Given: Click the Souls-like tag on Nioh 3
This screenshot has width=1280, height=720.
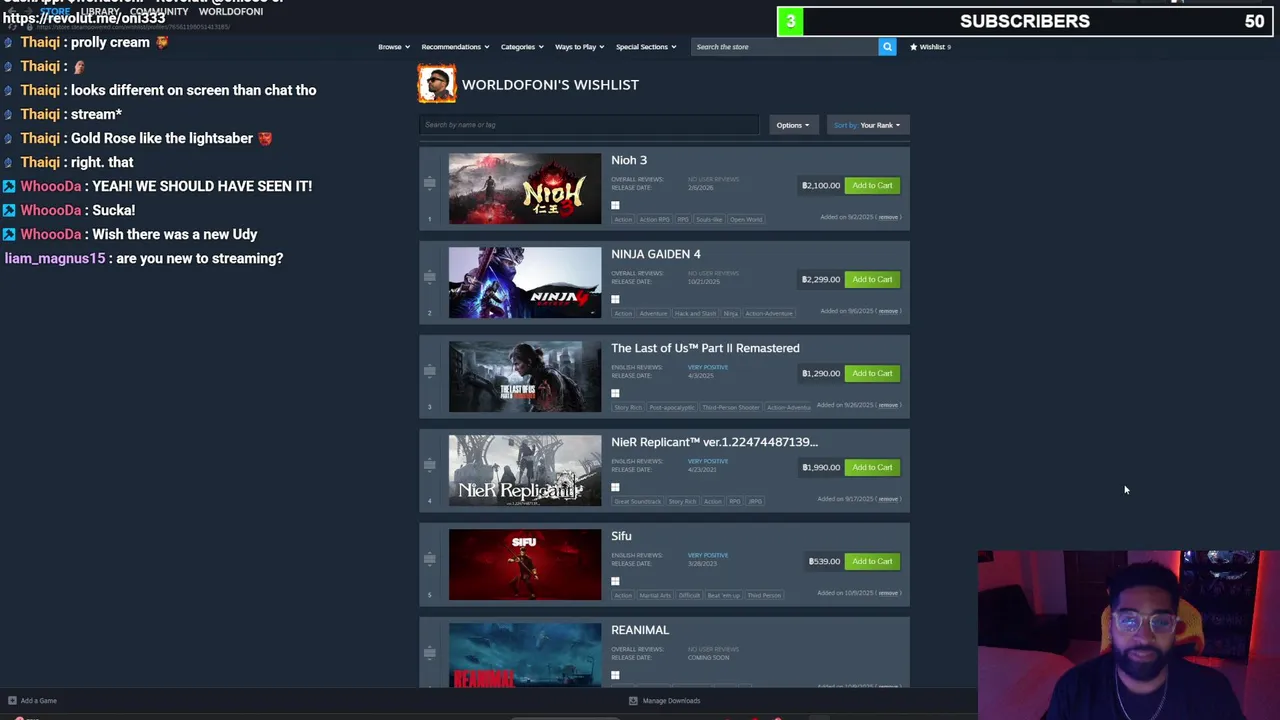Looking at the screenshot, I should pyautogui.click(x=709, y=219).
